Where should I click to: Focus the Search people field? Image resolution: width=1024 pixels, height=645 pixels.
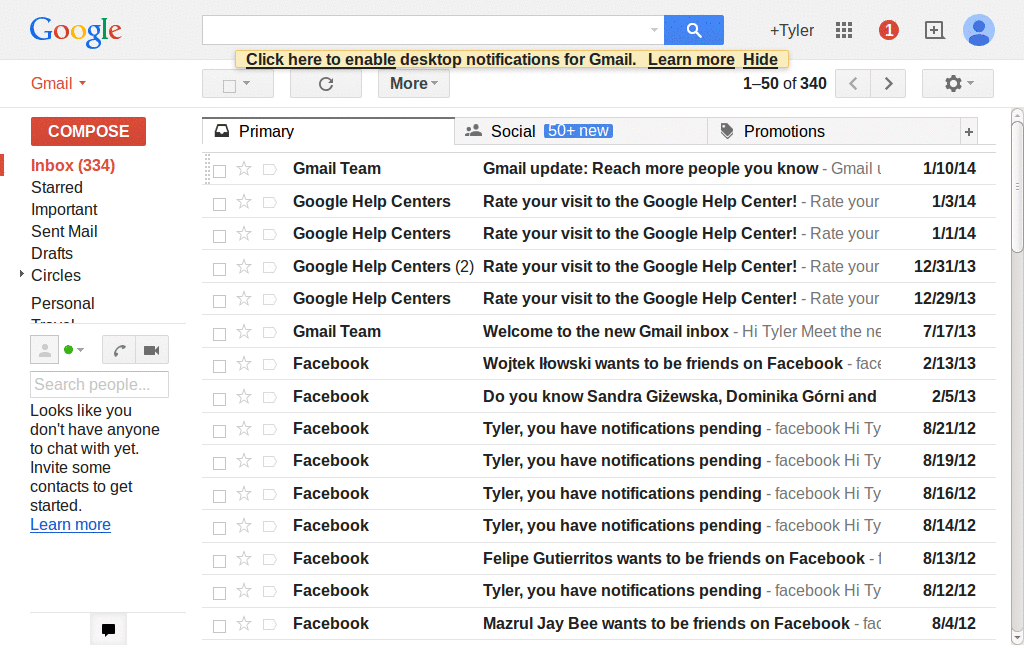coord(99,385)
